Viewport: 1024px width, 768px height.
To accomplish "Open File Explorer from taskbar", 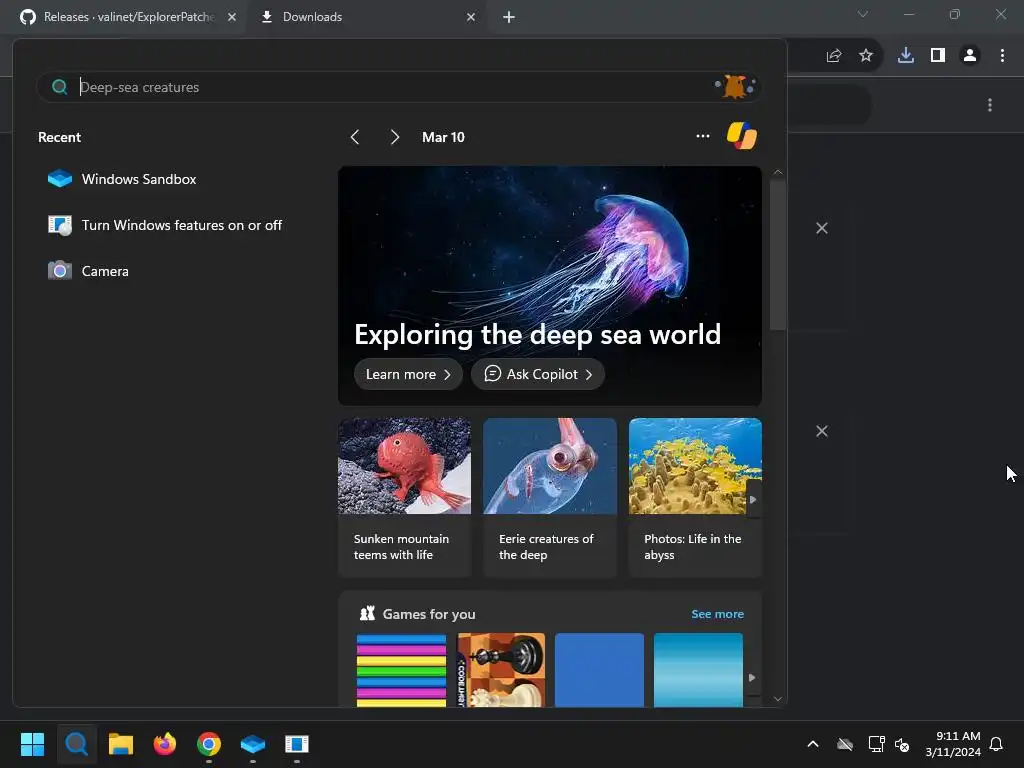I will [x=121, y=744].
